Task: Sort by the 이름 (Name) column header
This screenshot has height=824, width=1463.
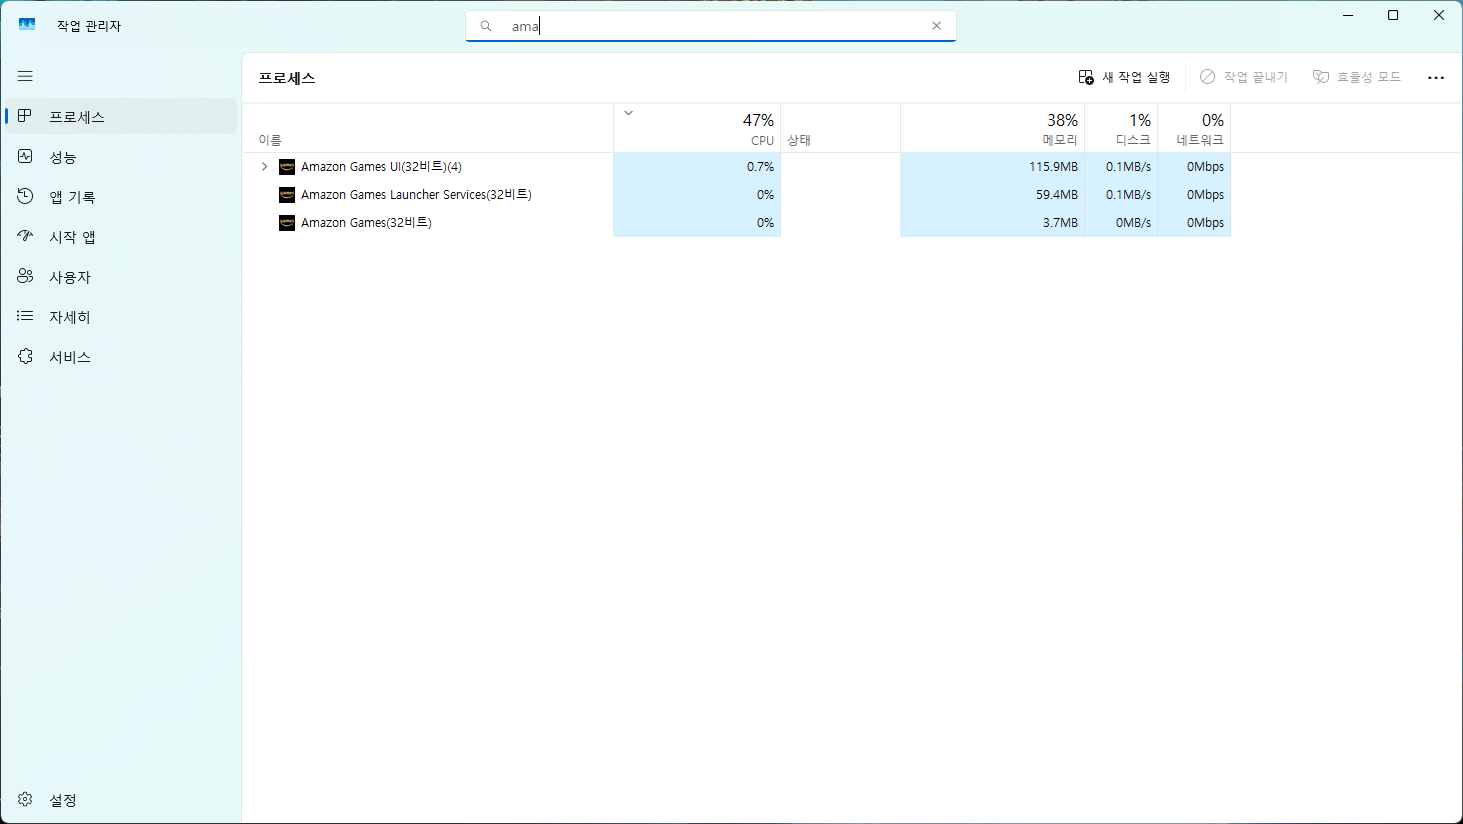Action: [x=428, y=128]
